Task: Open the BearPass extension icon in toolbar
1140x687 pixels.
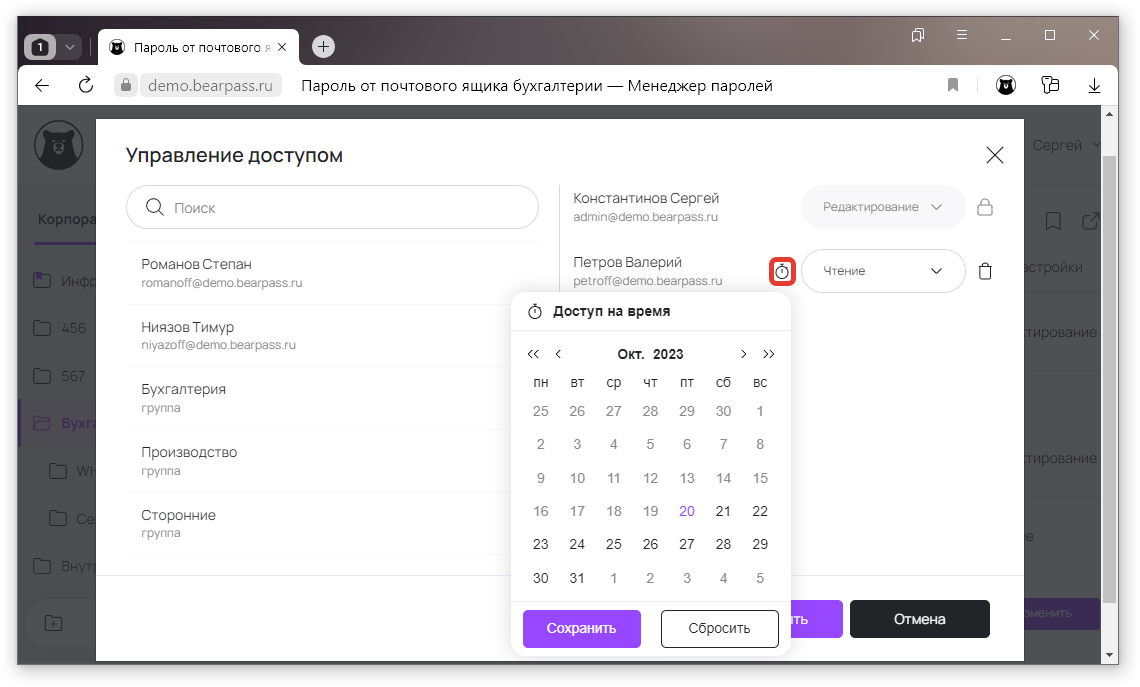Action: pyautogui.click(x=1005, y=86)
